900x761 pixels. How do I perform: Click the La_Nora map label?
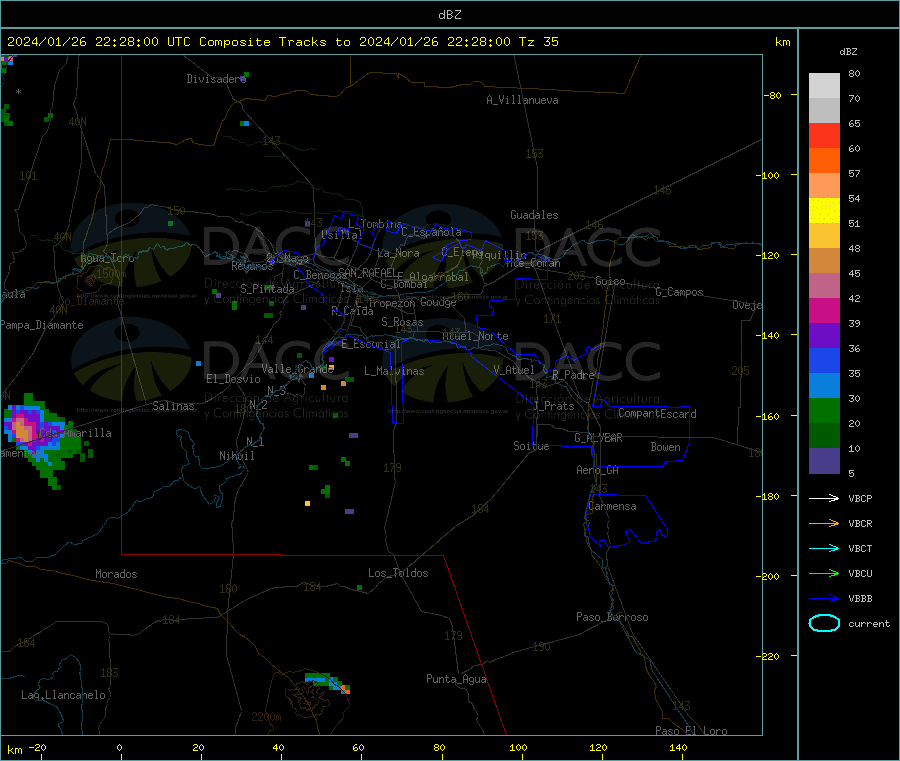398,253
